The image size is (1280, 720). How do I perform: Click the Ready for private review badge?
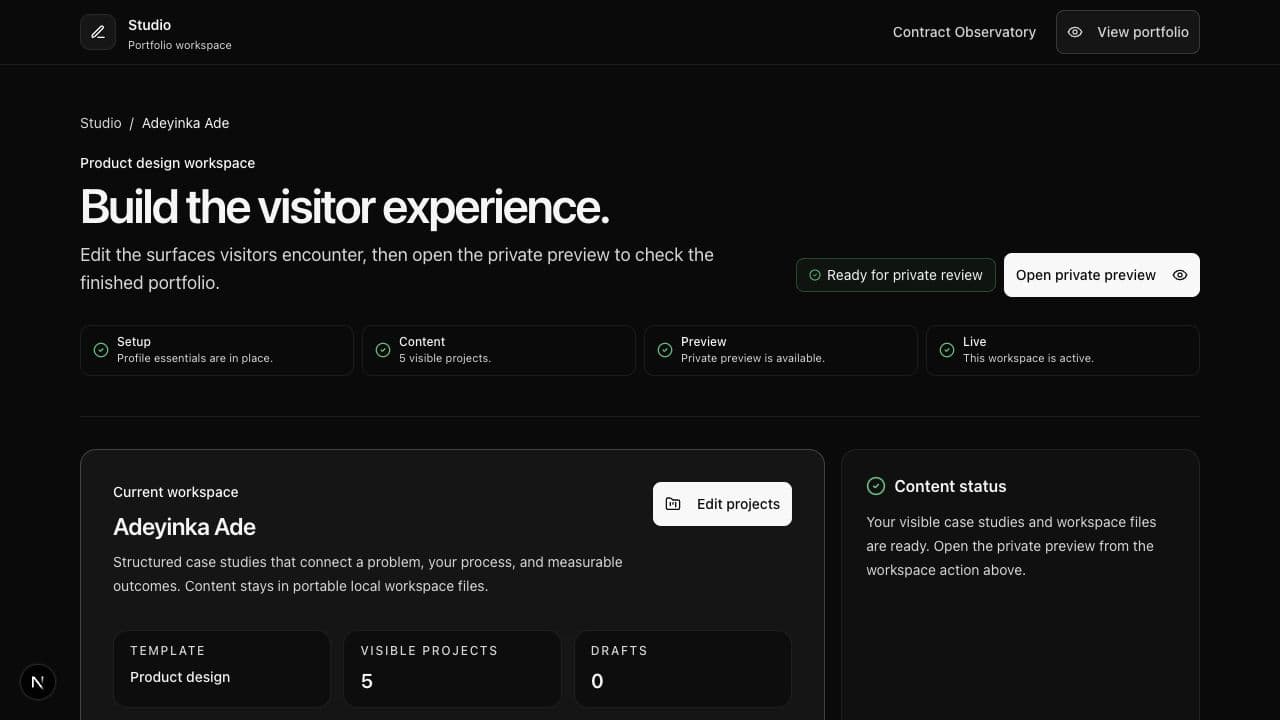click(896, 275)
